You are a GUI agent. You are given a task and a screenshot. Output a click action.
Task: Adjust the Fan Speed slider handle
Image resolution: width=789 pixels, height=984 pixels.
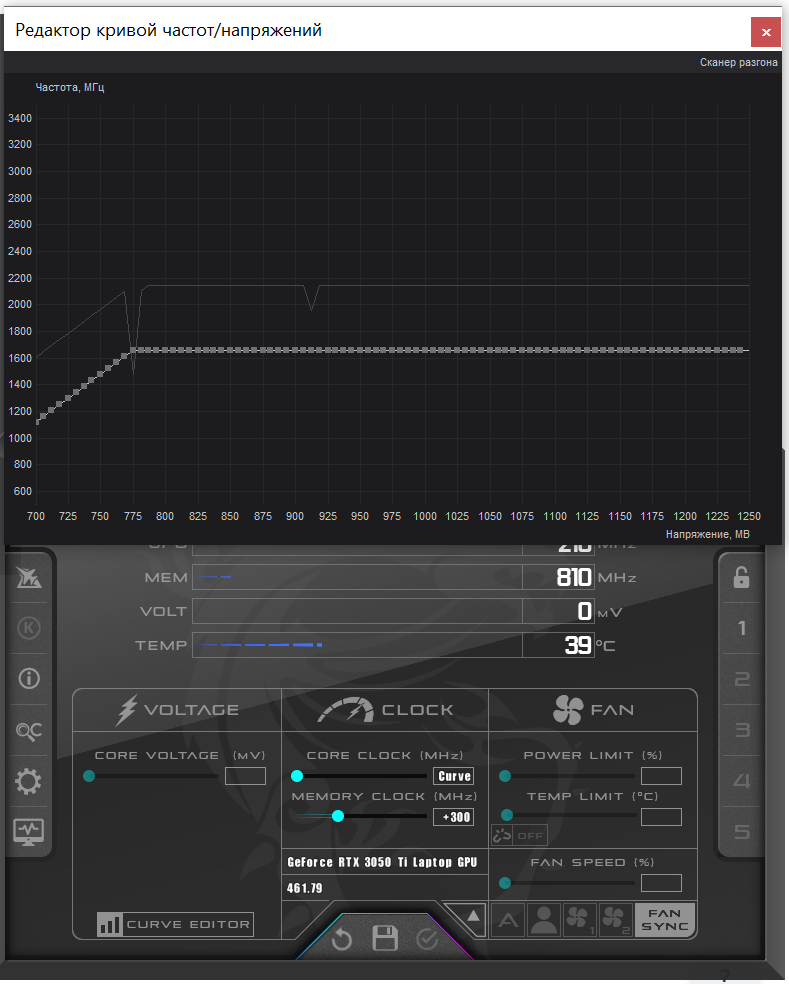pos(505,883)
